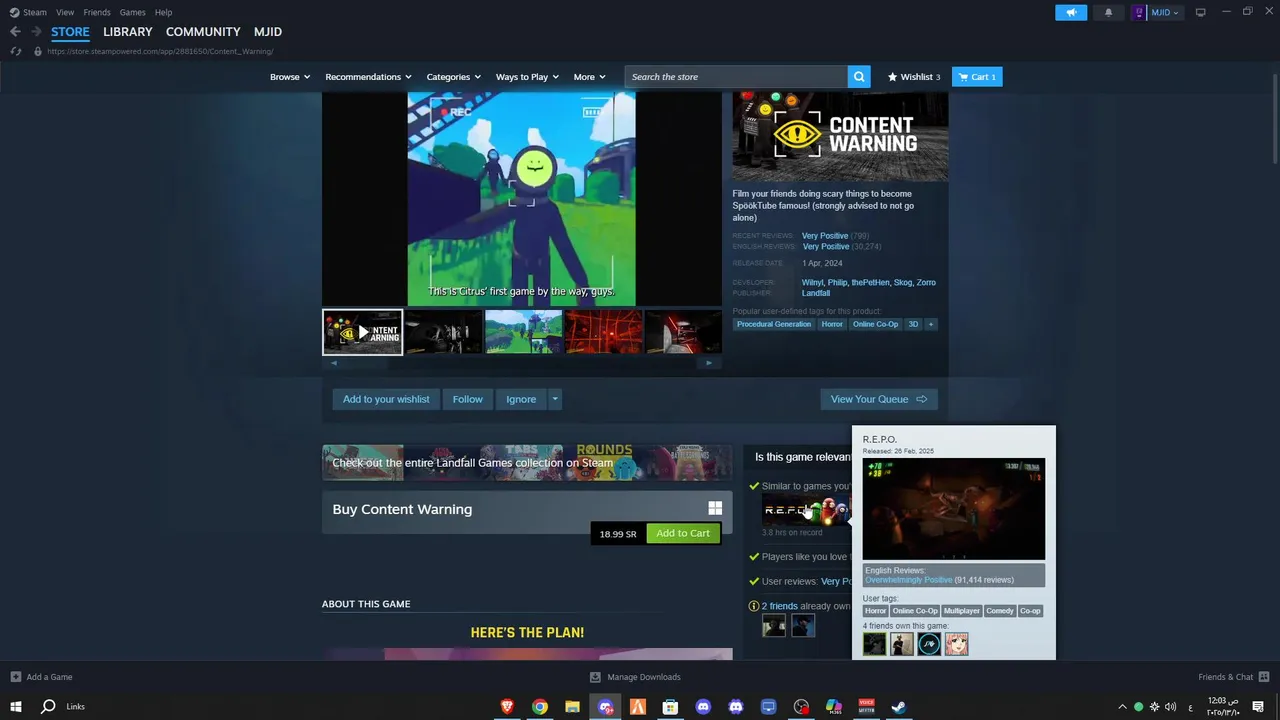Click the STORE tab
Screen dimensions: 1280x720
tap(70, 32)
